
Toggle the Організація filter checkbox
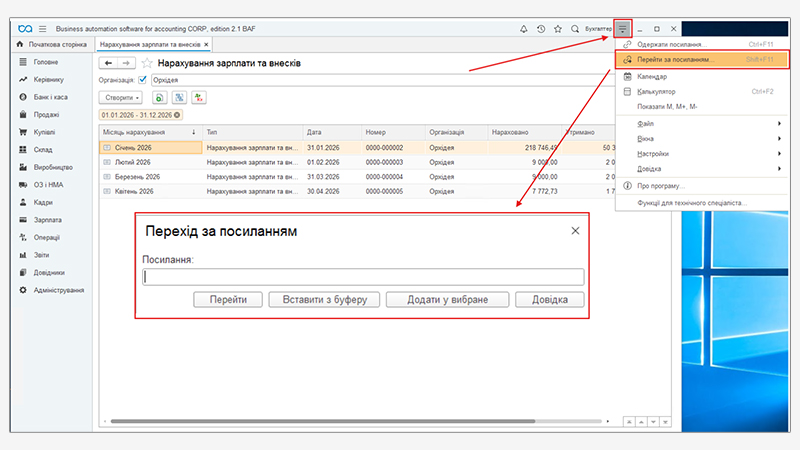(x=143, y=80)
